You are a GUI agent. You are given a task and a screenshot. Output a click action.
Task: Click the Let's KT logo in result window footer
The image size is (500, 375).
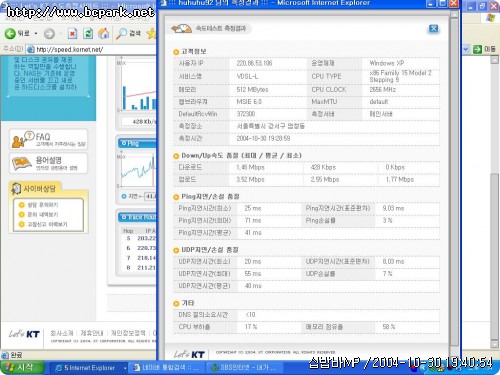point(189,355)
